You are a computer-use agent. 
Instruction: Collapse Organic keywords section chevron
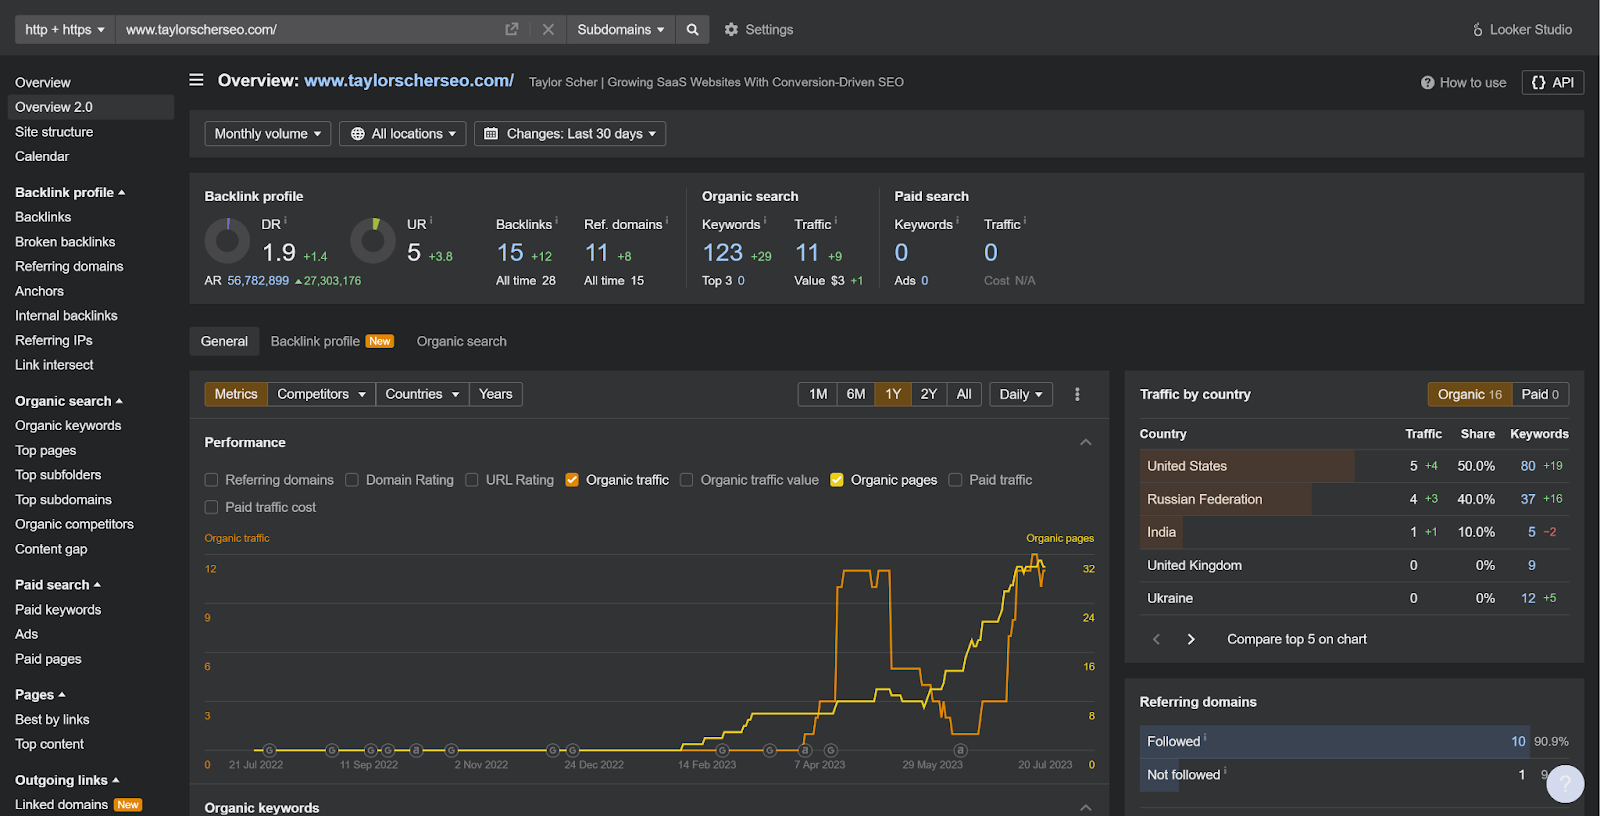(x=1086, y=807)
